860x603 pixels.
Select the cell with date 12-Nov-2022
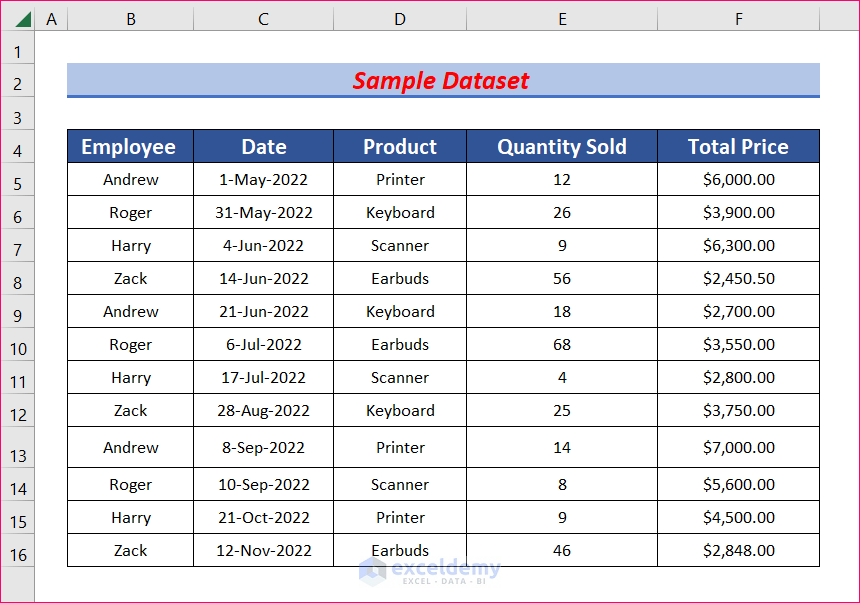pyautogui.click(x=263, y=550)
